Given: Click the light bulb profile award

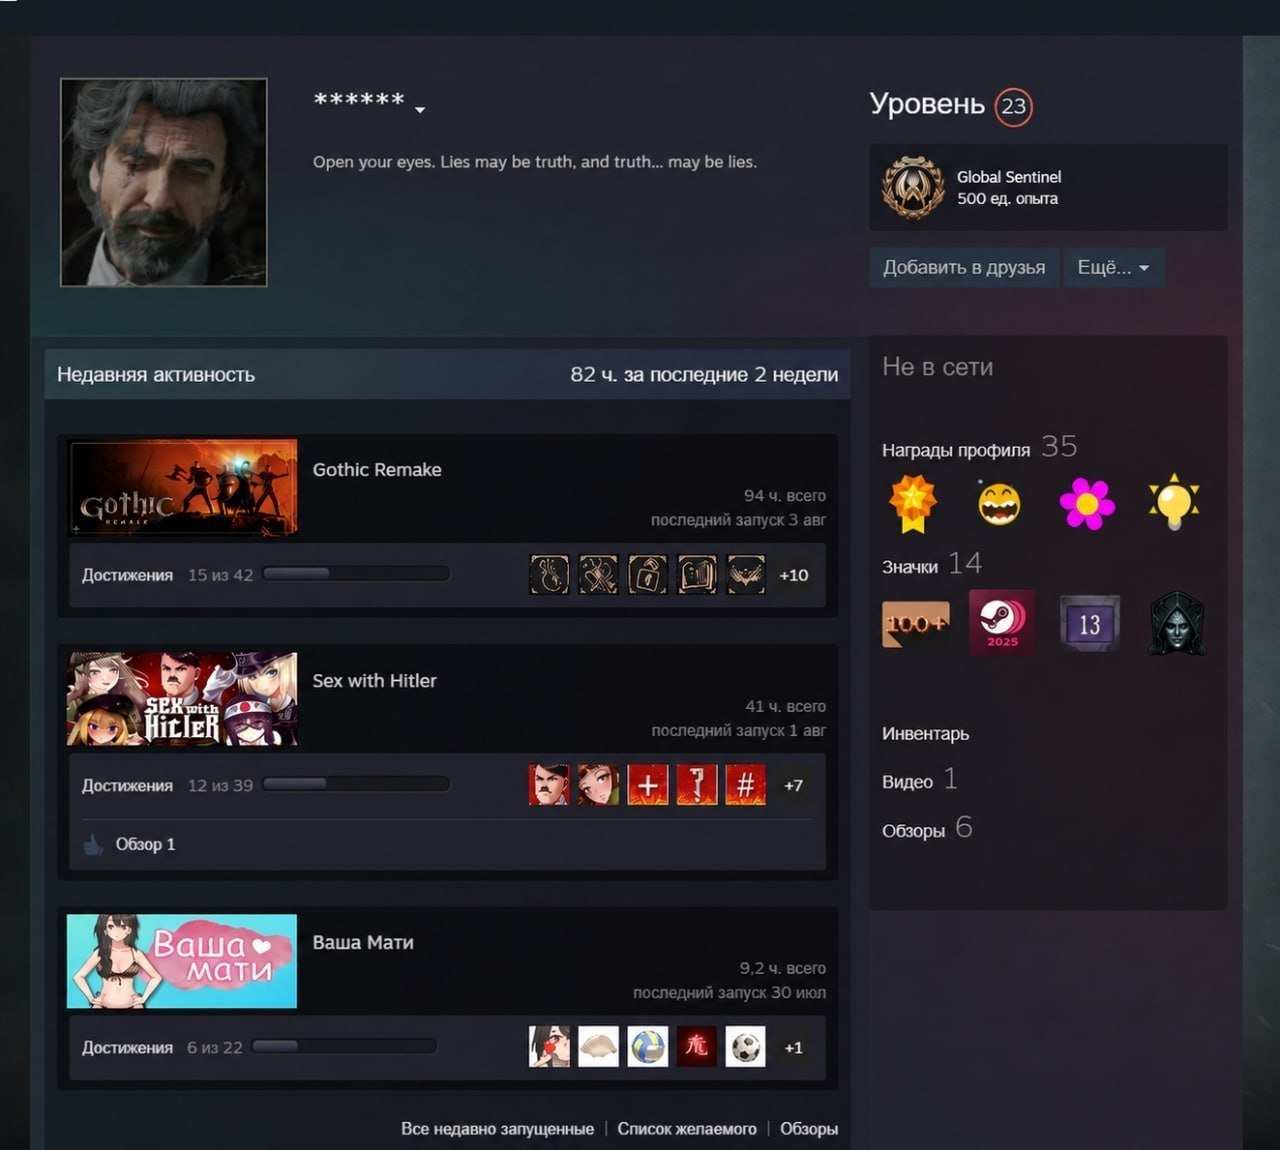Looking at the screenshot, I should tap(1174, 502).
